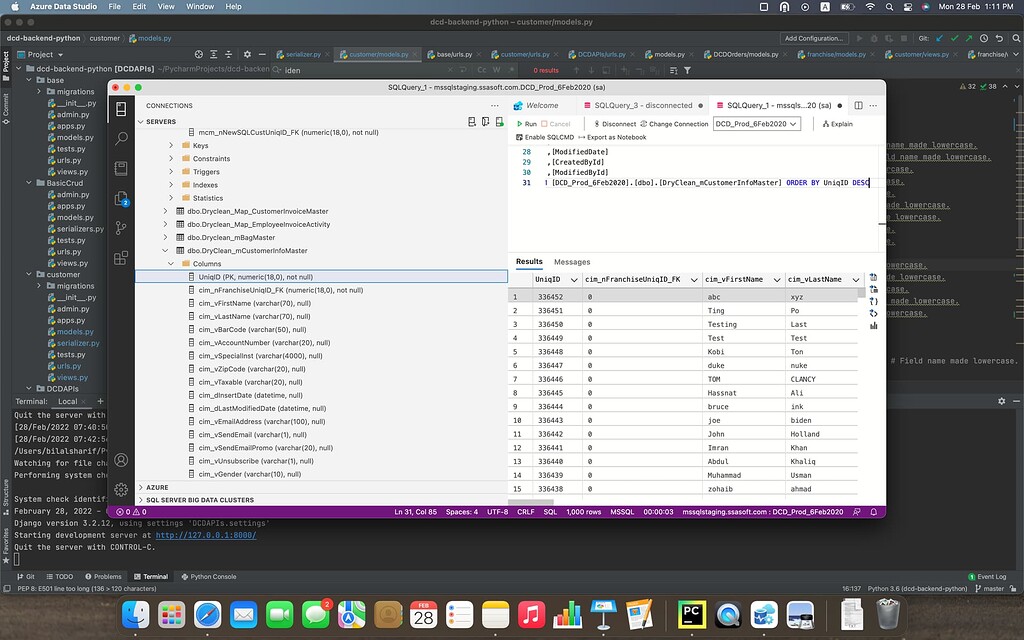Save query results as CSV

coord(873,278)
